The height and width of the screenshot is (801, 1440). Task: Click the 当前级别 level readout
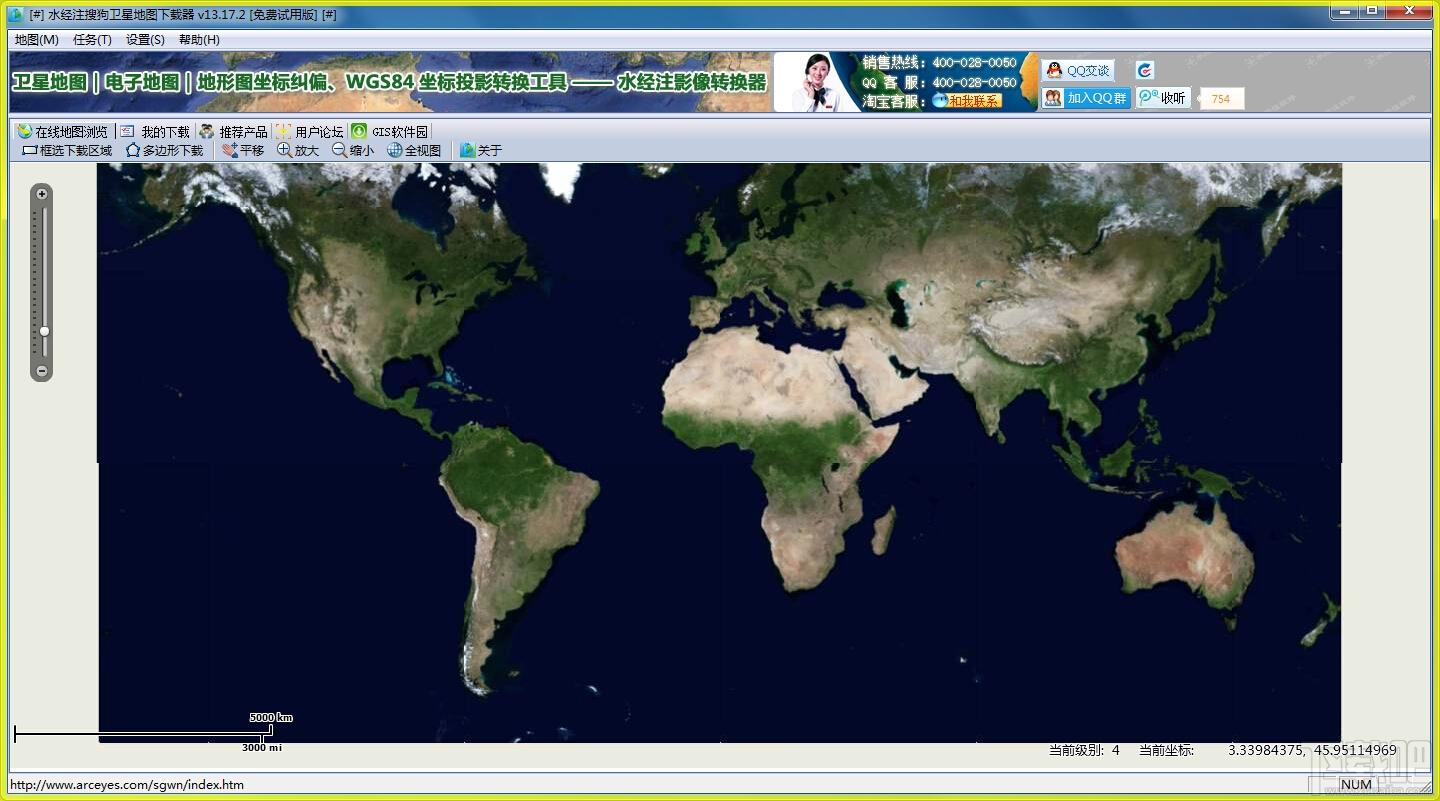click(1084, 750)
